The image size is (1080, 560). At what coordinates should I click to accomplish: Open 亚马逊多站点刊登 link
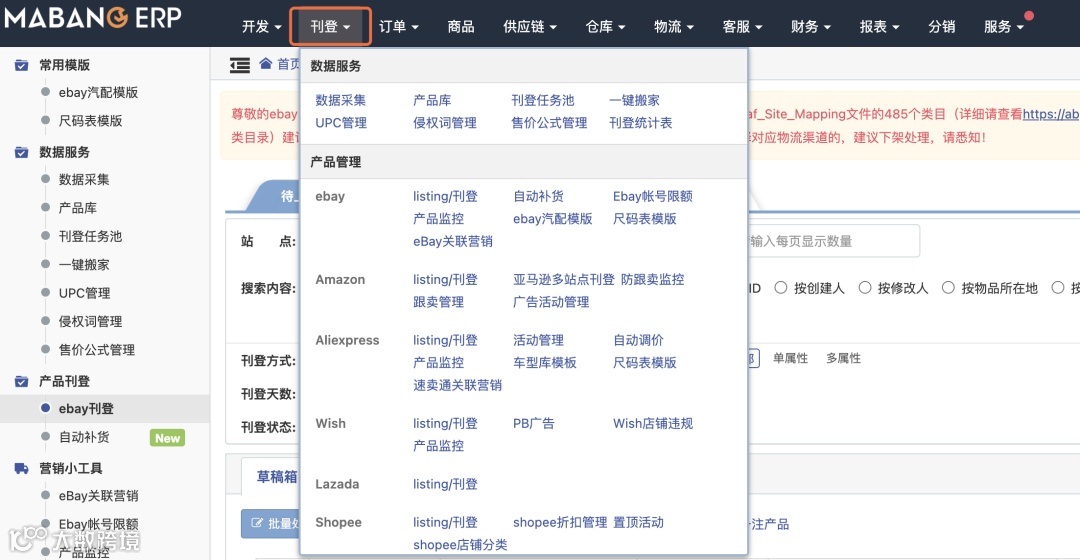(x=563, y=280)
